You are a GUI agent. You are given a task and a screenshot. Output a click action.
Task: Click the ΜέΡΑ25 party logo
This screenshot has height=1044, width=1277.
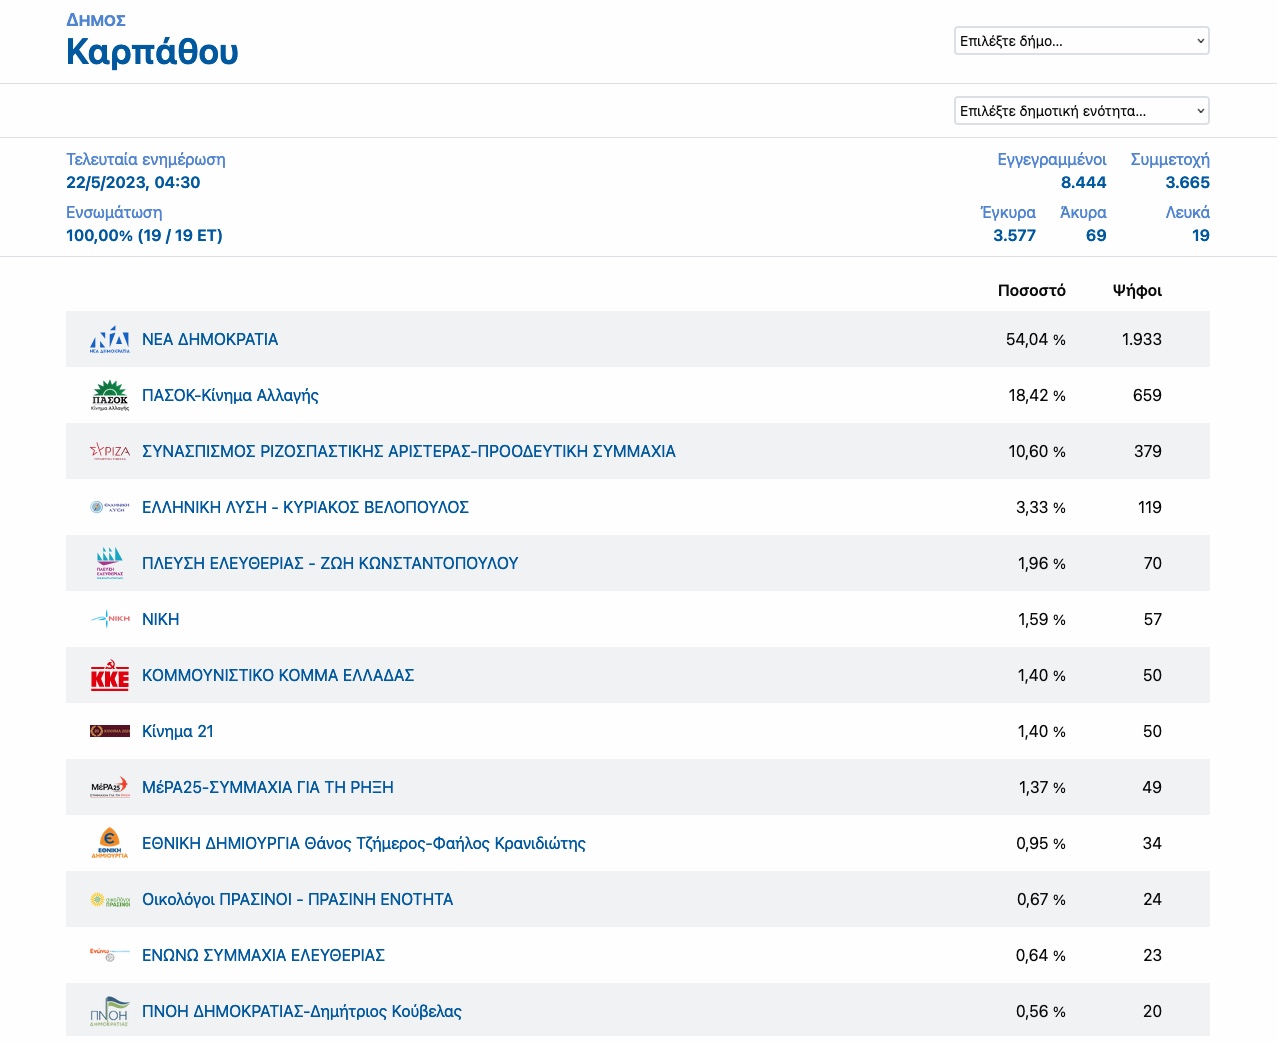pos(110,787)
